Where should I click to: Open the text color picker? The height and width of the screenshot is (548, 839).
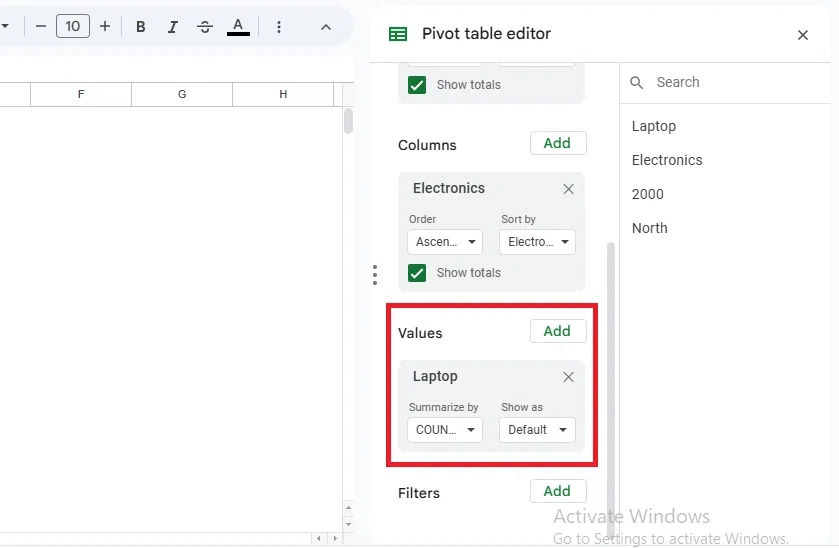point(238,27)
